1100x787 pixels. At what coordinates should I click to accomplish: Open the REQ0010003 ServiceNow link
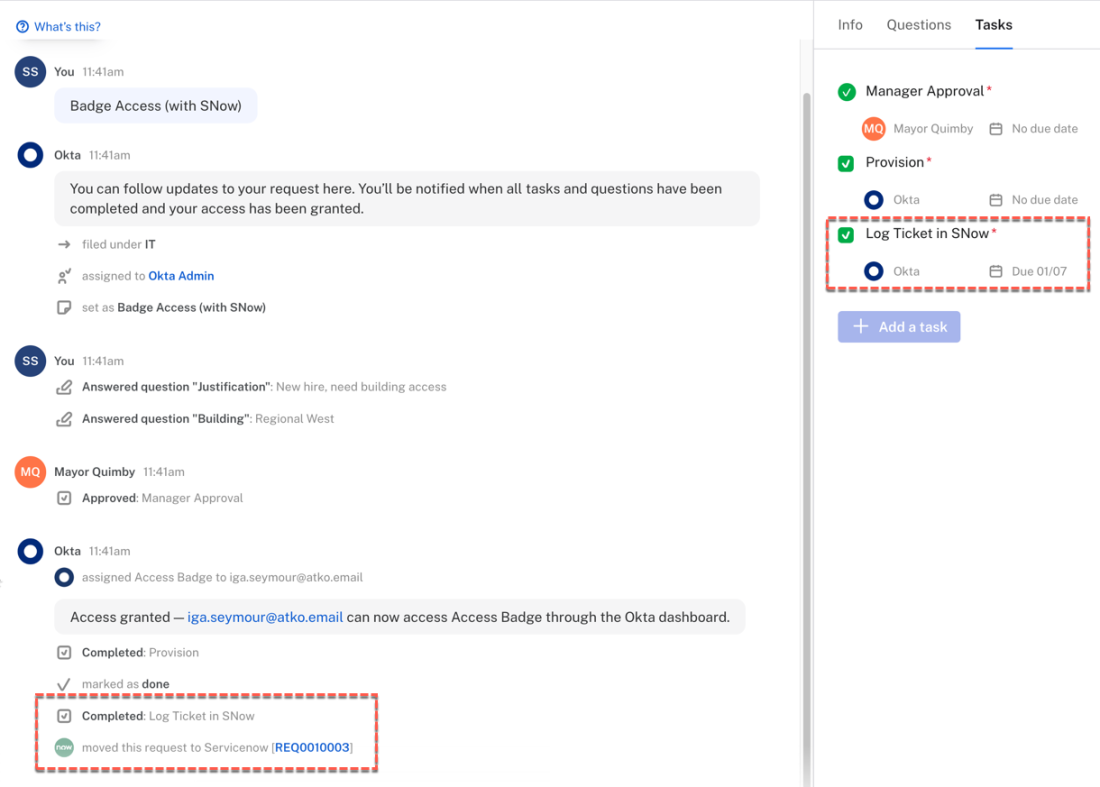313,747
